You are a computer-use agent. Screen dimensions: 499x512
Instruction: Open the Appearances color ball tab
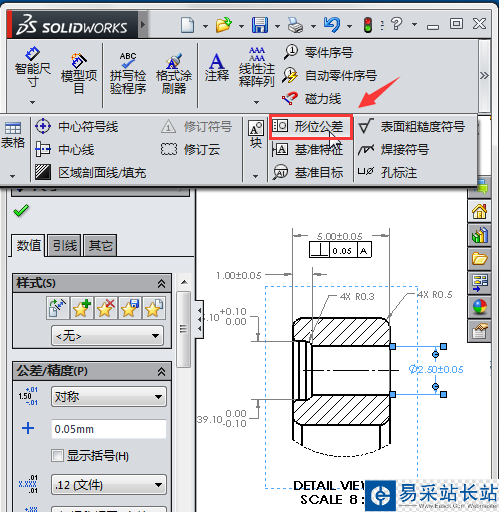[479, 307]
